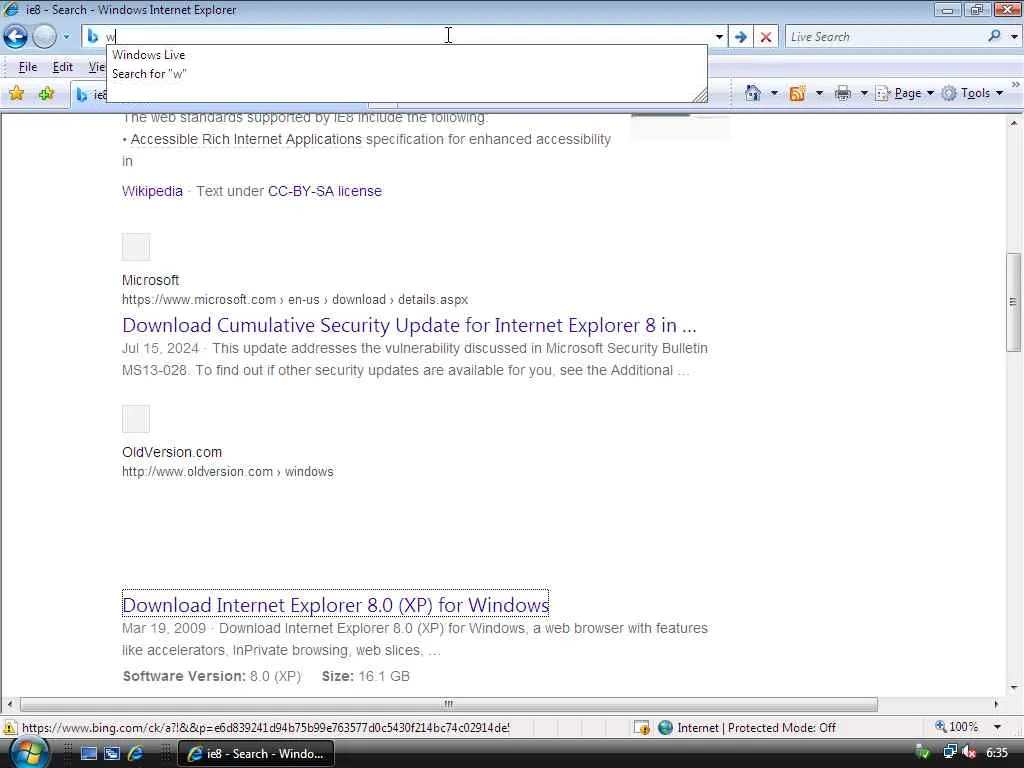Click inside the address bar field
The image size is (1024, 768).
pyautogui.click(x=405, y=37)
